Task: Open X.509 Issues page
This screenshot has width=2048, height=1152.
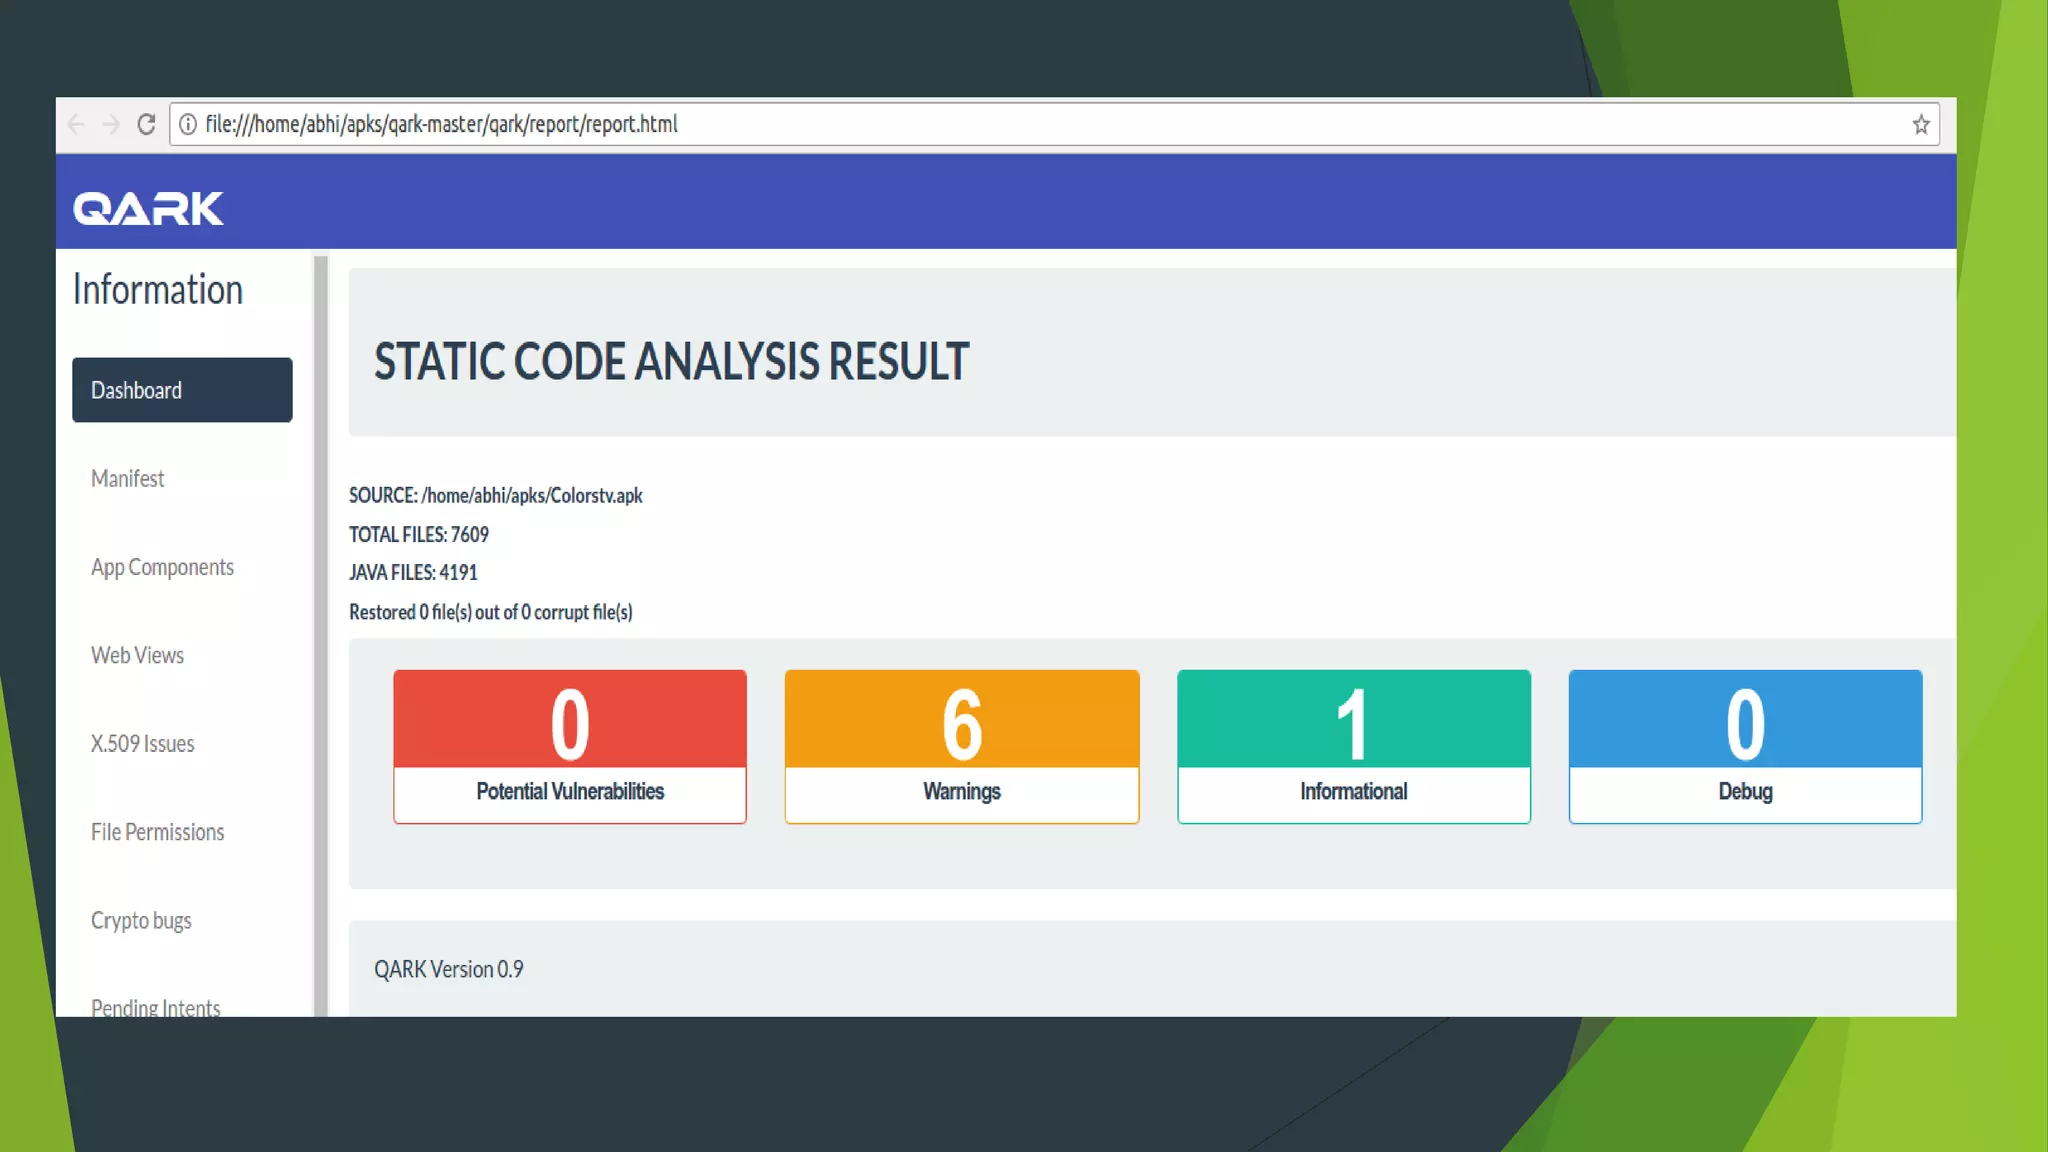Action: (142, 744)
